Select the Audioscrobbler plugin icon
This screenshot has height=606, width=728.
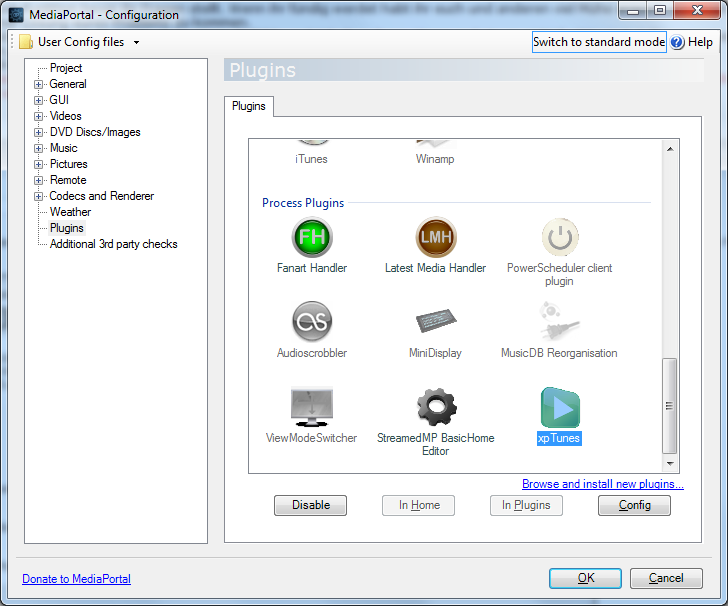point(312,321)
